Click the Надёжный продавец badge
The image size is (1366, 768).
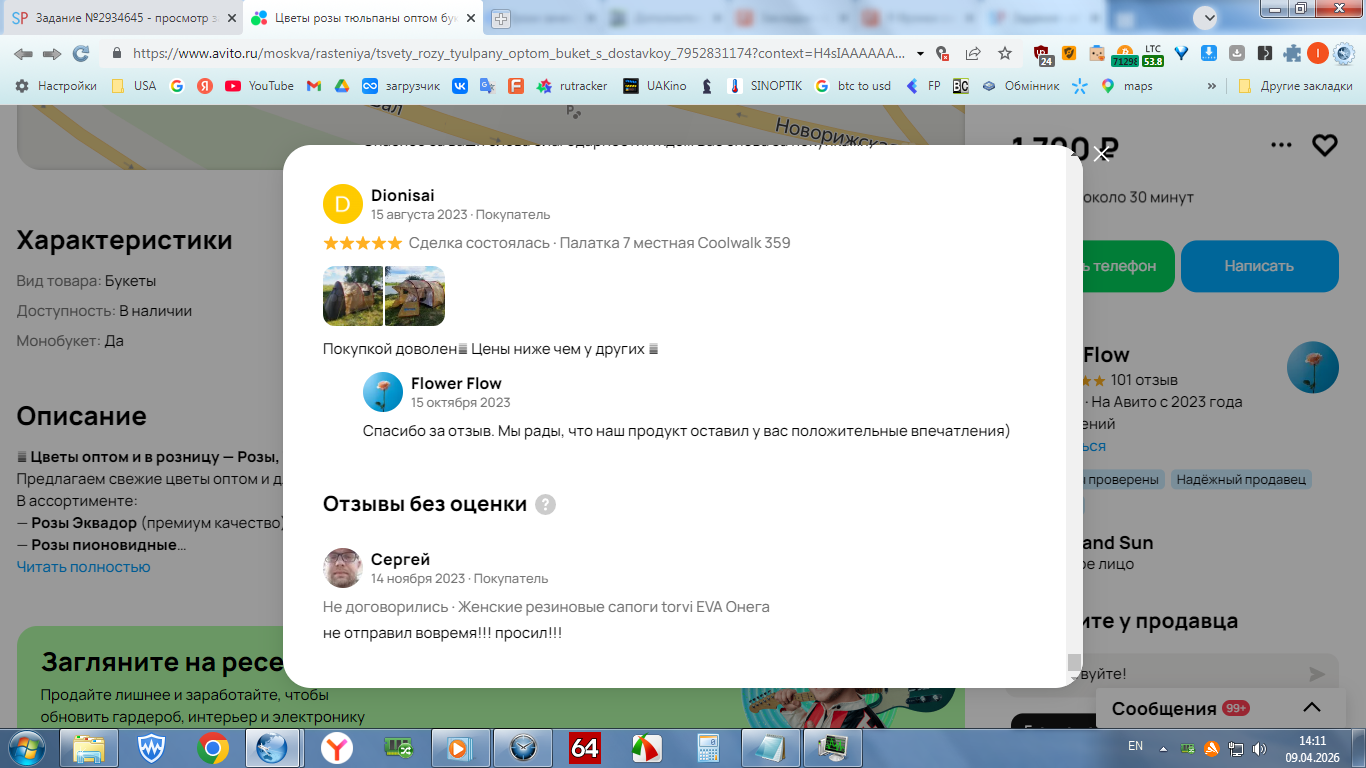pyautogui.click(x=1241, y=480)
